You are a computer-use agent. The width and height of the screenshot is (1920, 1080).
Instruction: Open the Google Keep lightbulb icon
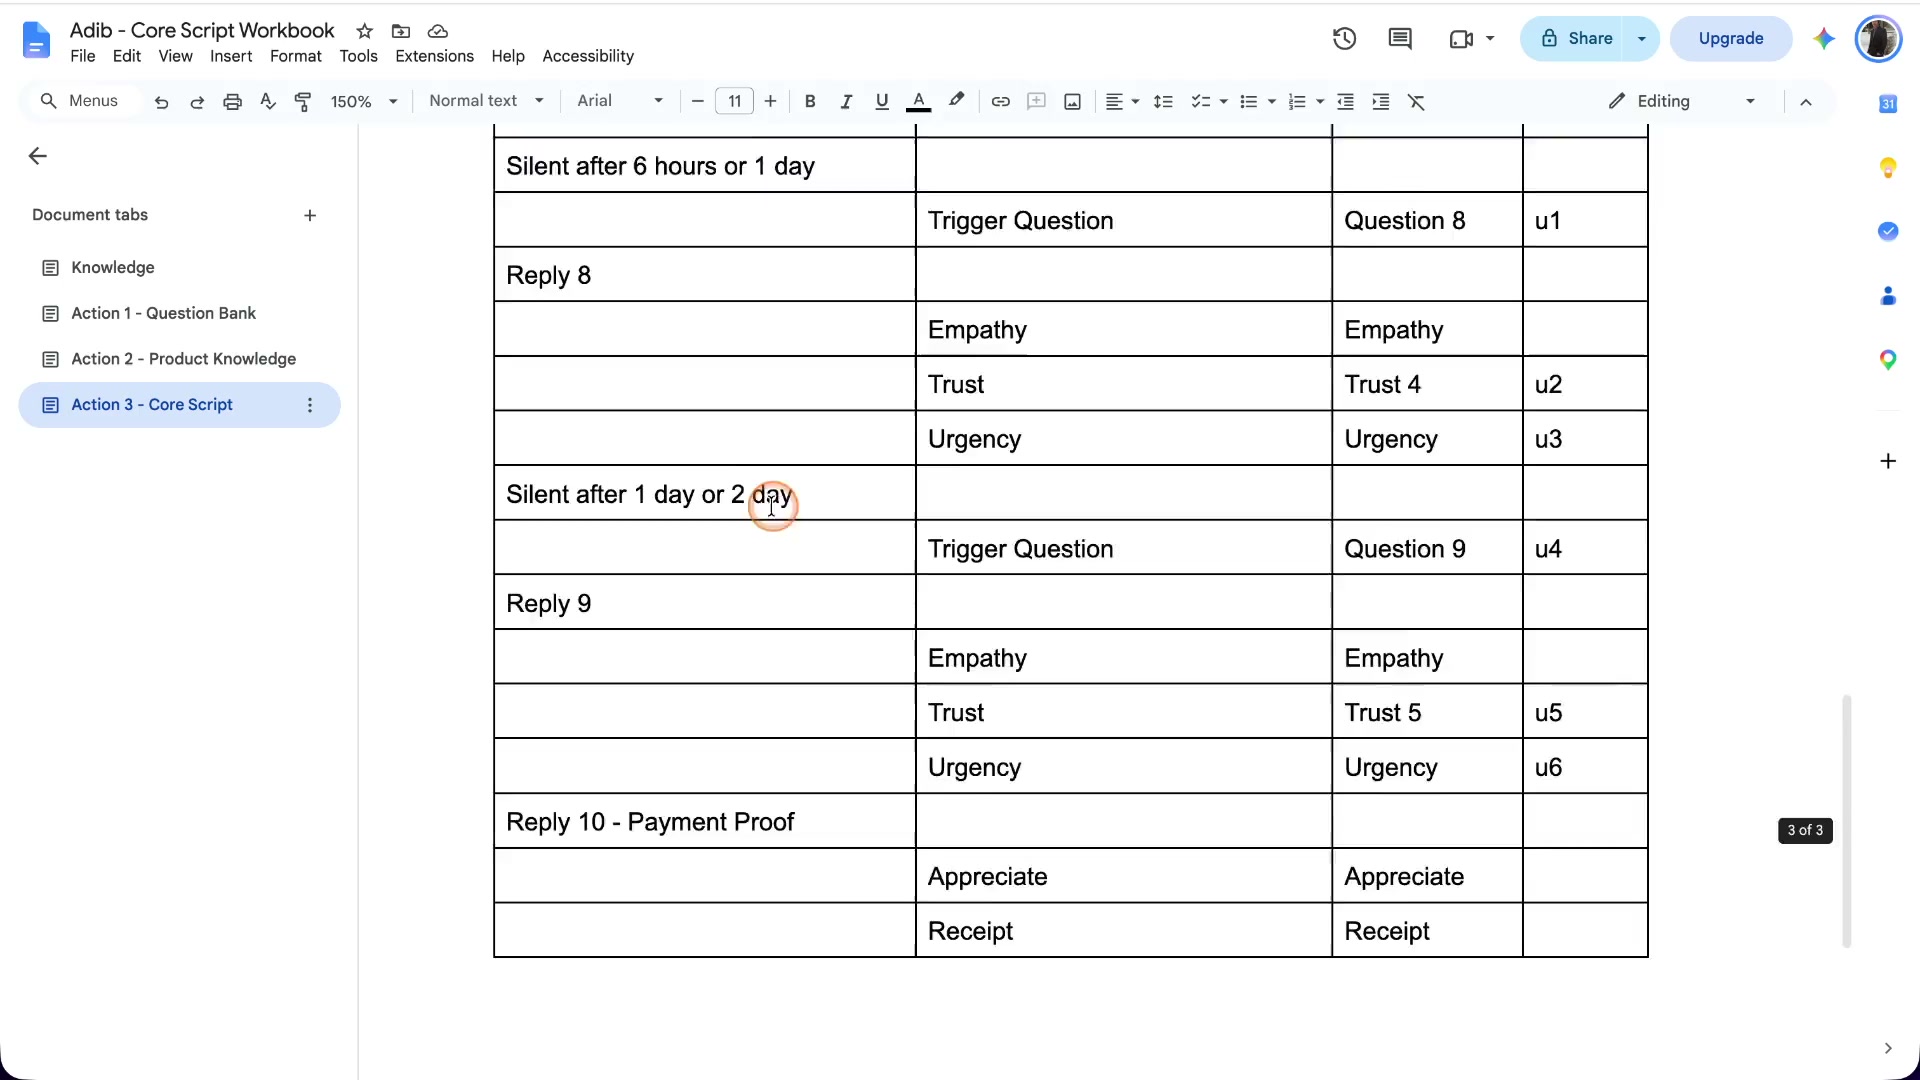coord(1888,167)
